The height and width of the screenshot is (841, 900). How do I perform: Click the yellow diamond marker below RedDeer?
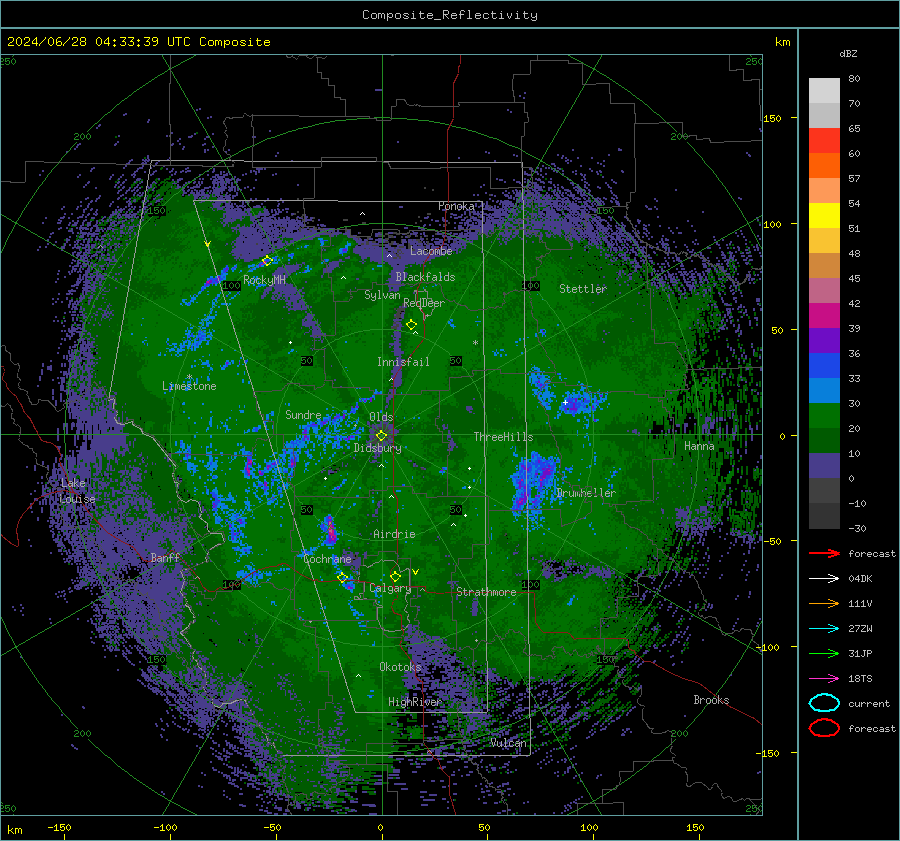pyautogui.click(x=411, y=325)
